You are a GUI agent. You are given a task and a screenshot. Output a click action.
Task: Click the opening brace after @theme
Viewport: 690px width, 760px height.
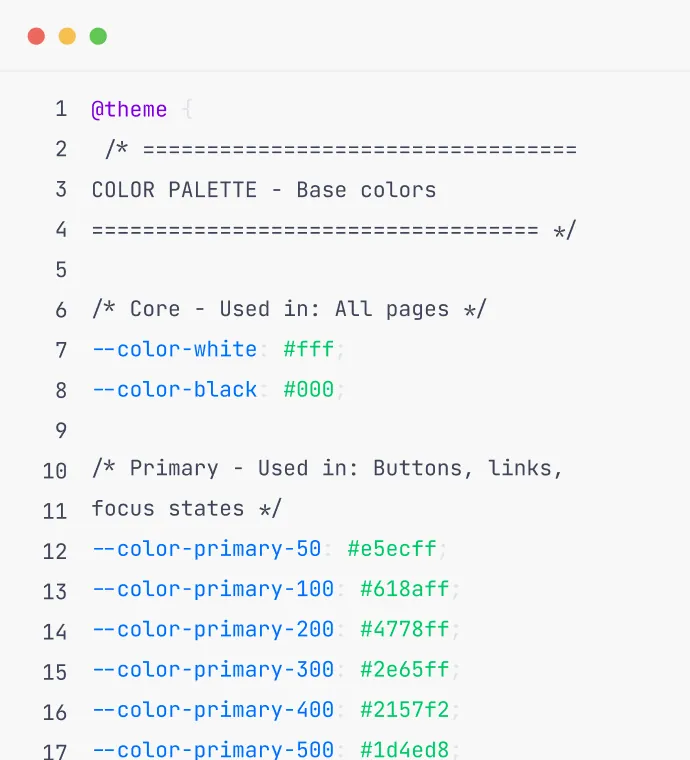[188, 110]
